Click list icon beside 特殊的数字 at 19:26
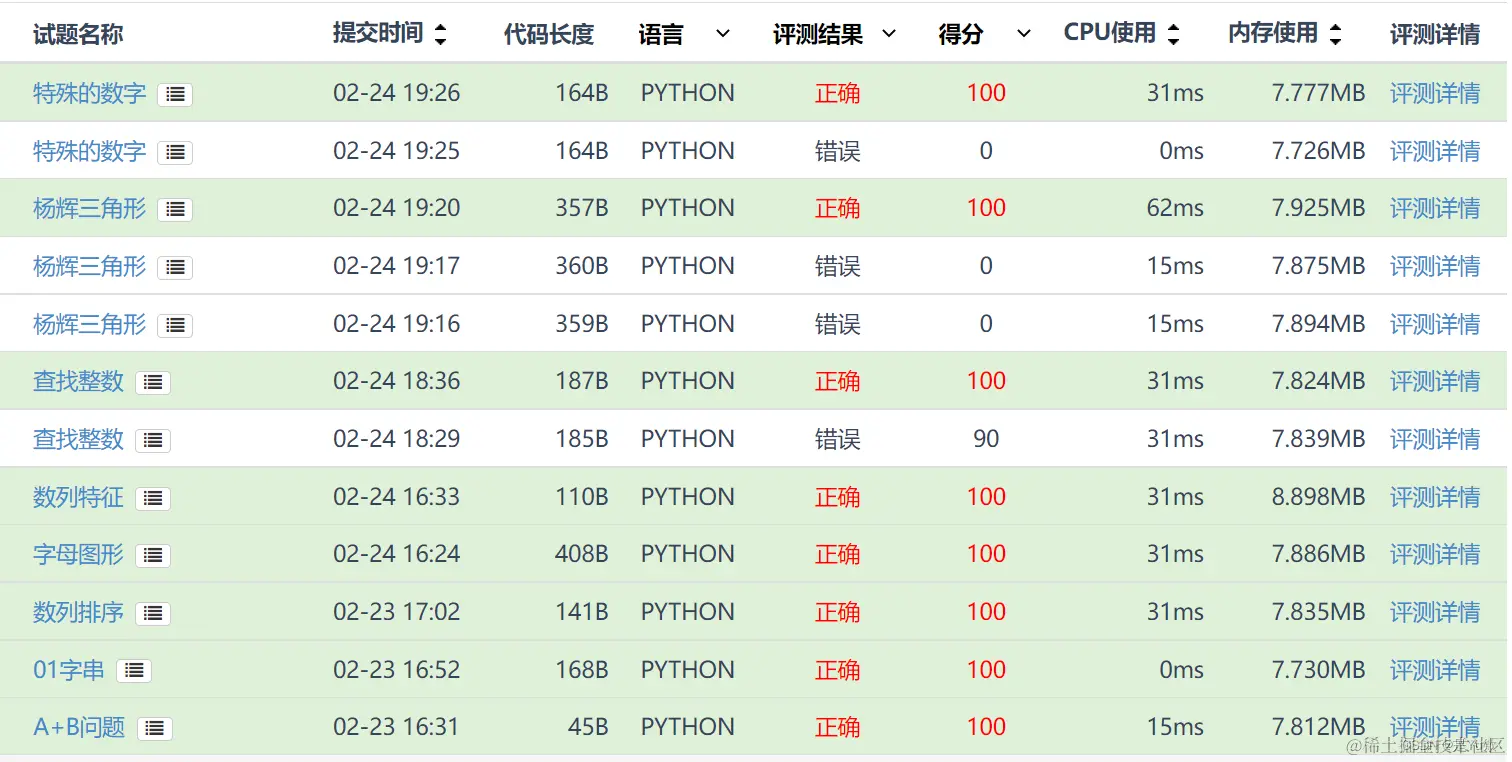Image resolution: width=1512 pixels, height=762 pixels. coord(175,94)
